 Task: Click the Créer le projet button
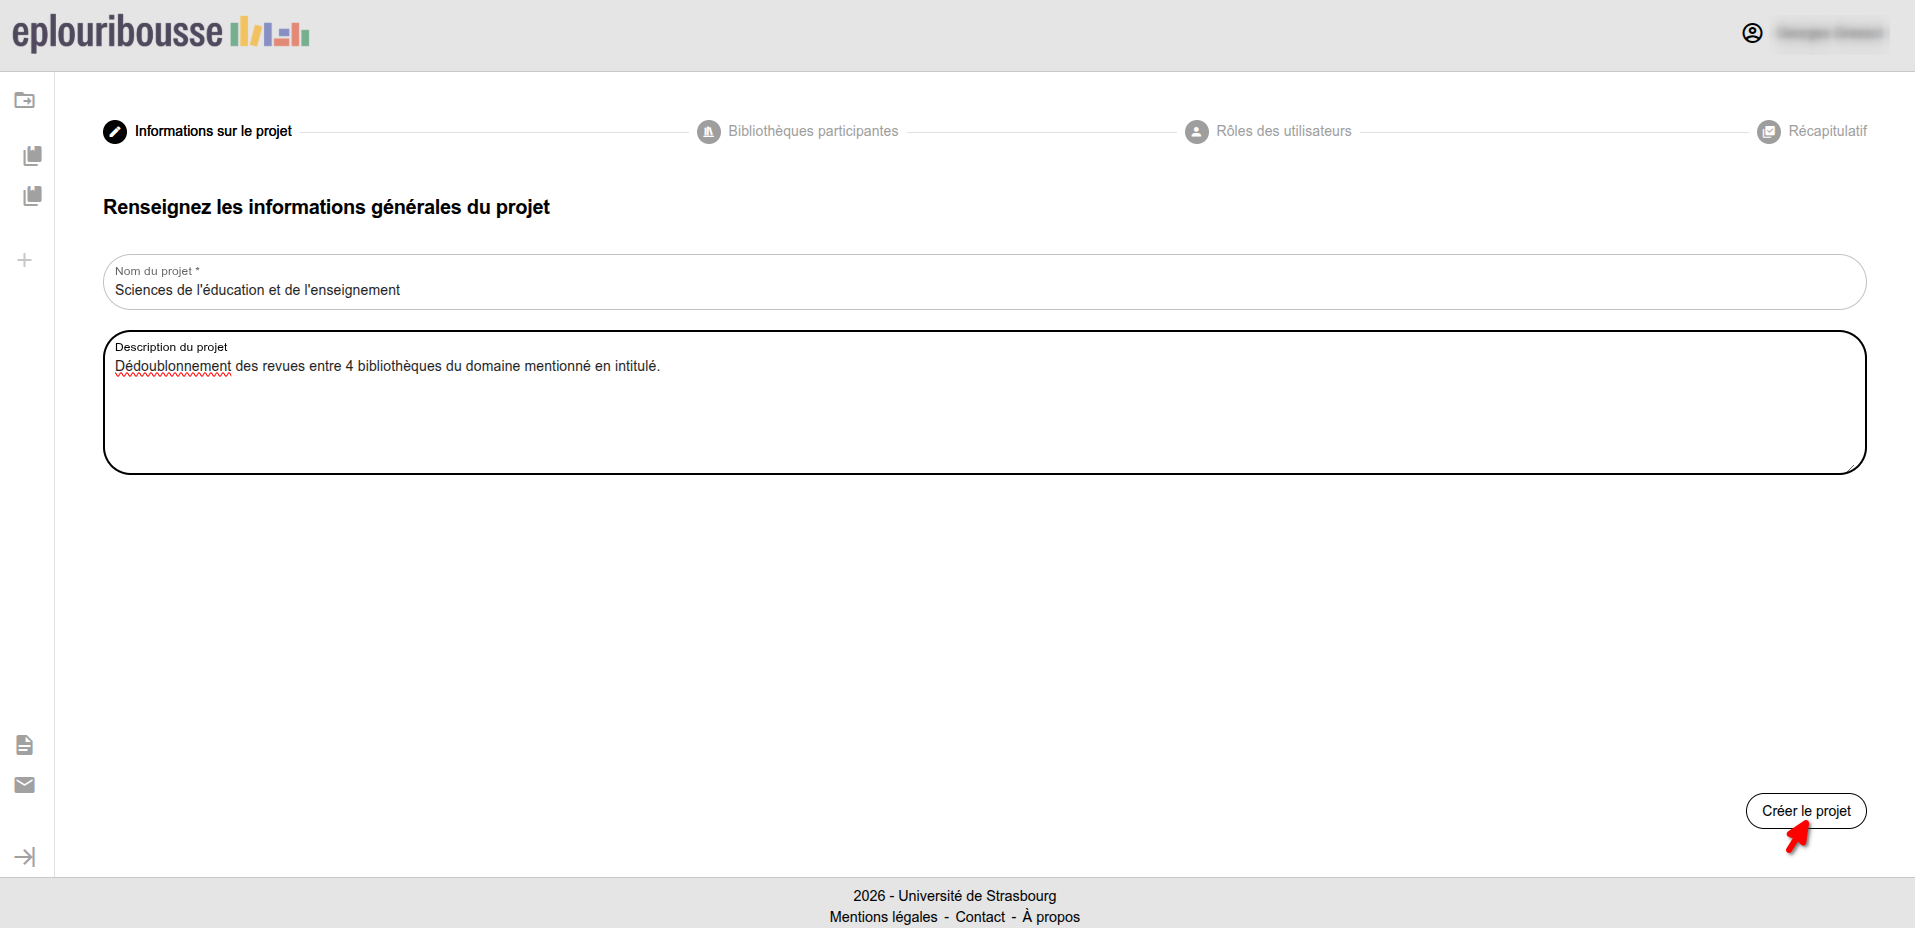[x=1805, y=811]
